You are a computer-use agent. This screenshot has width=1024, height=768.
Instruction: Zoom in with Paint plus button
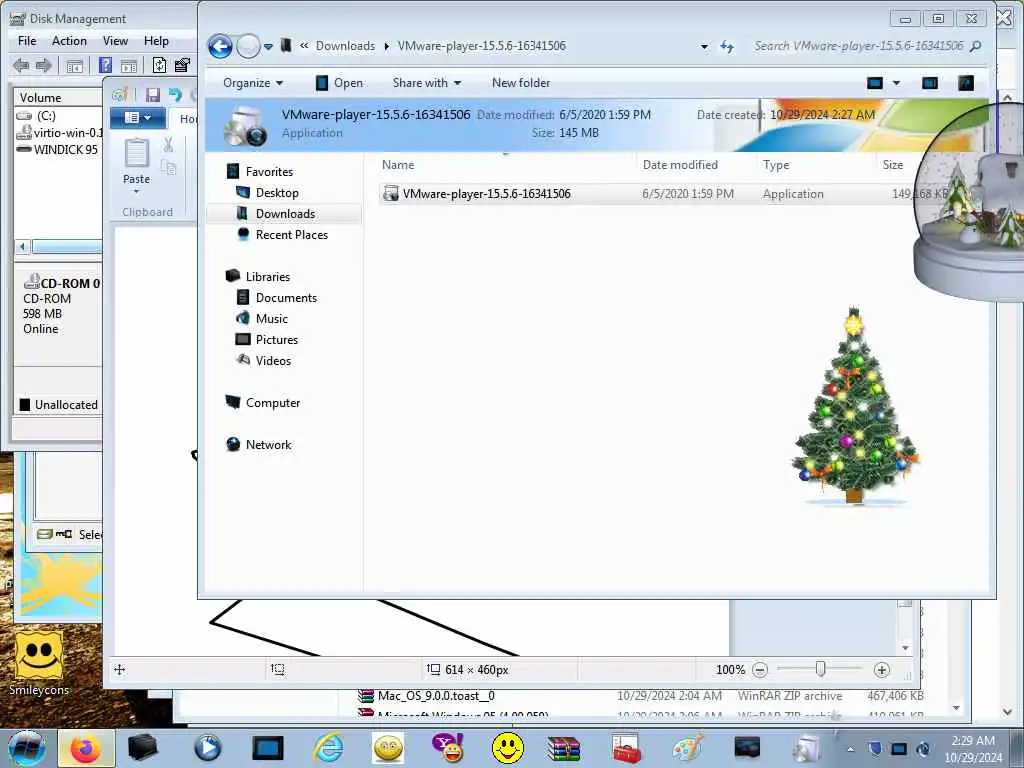click(x=882, y=669)
